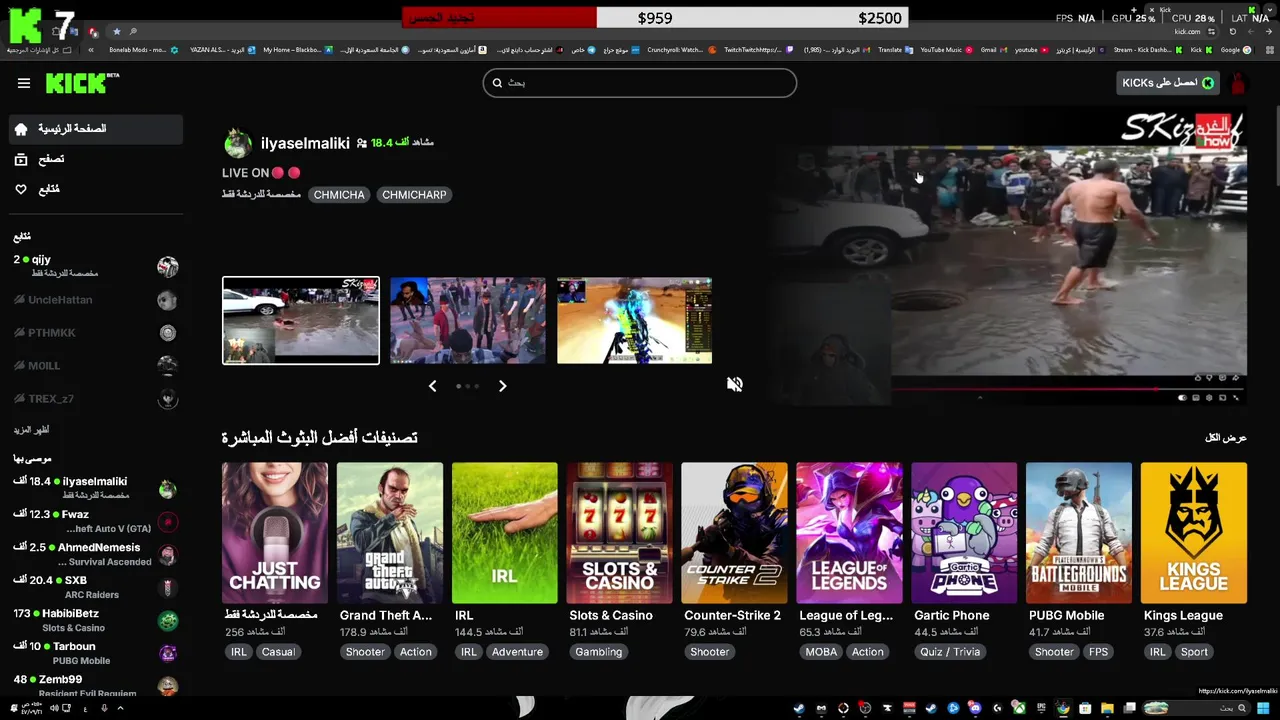
Task: Go to الصفحة الرئيسية home page
Action: 95,129
